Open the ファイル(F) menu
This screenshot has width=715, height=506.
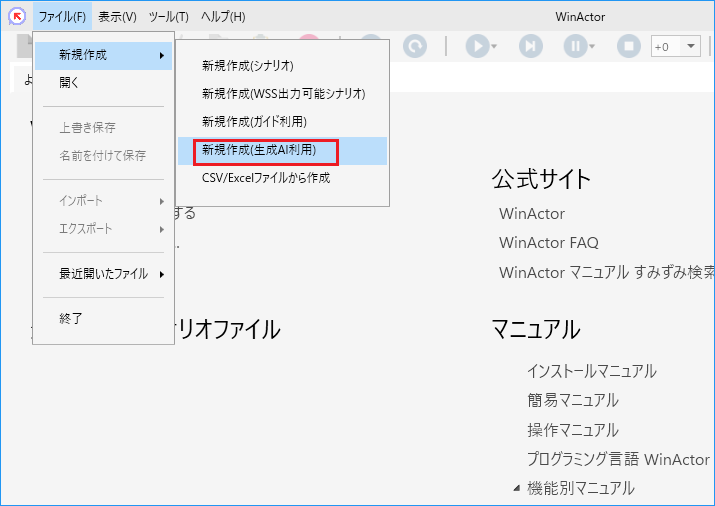coord(62,17)
